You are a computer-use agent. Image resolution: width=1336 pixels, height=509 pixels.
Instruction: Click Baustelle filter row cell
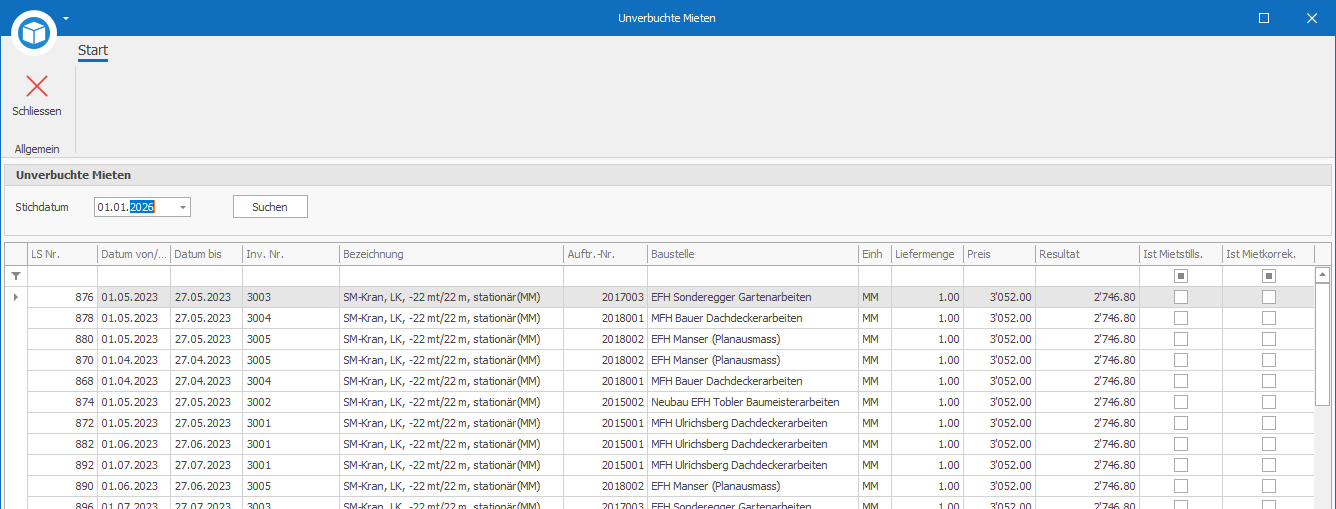pos(752,275)
